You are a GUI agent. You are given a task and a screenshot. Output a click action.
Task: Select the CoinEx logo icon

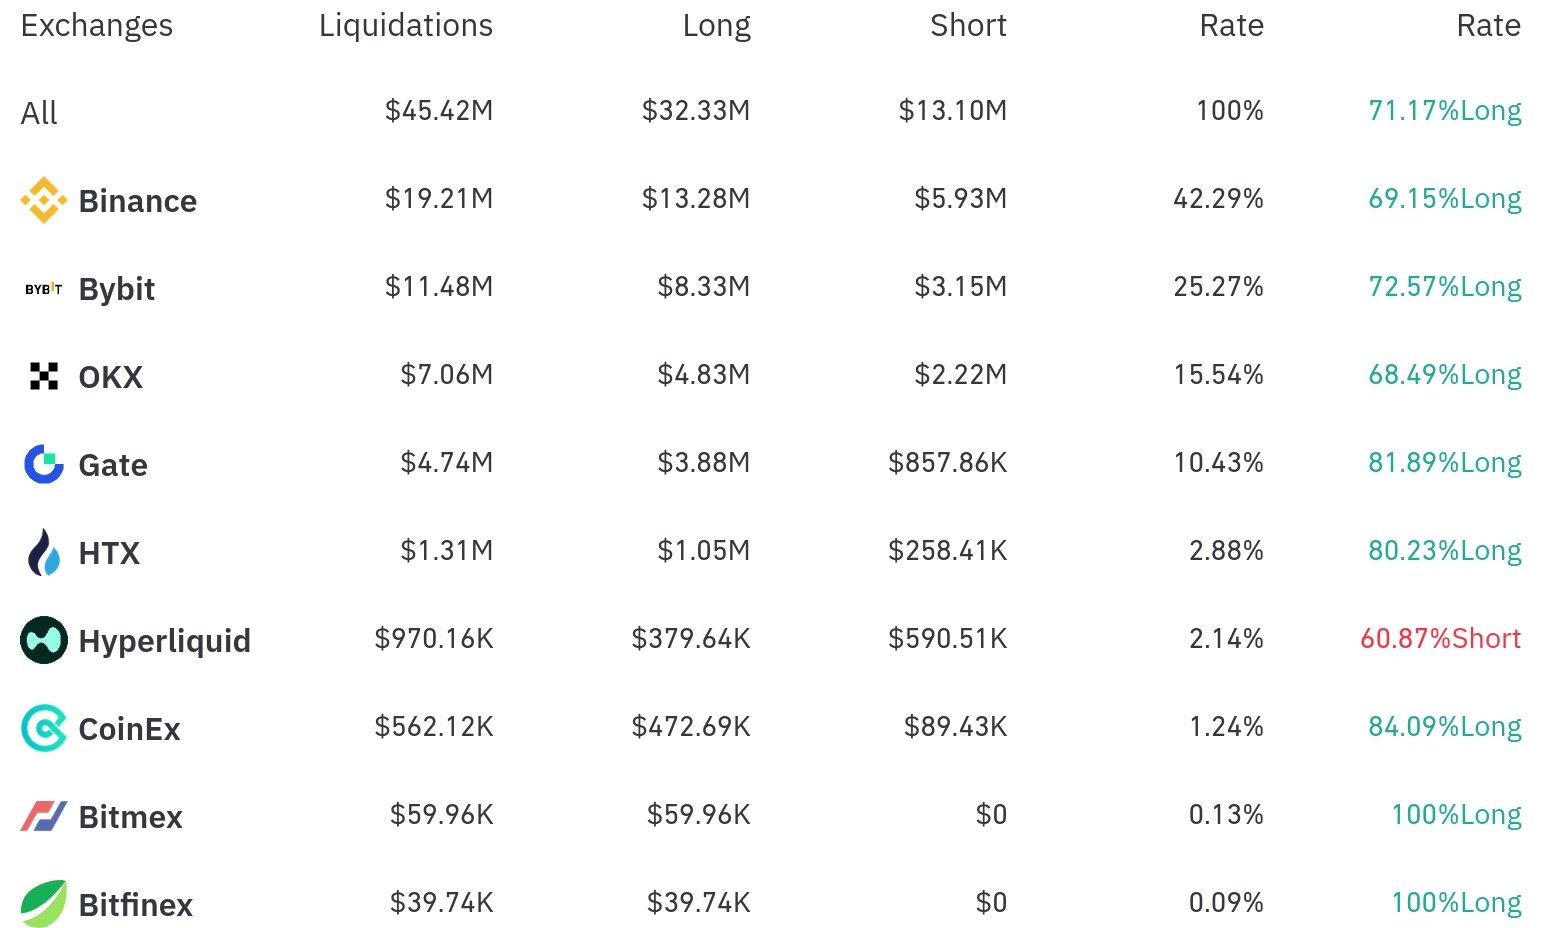(x=44, y=728)
